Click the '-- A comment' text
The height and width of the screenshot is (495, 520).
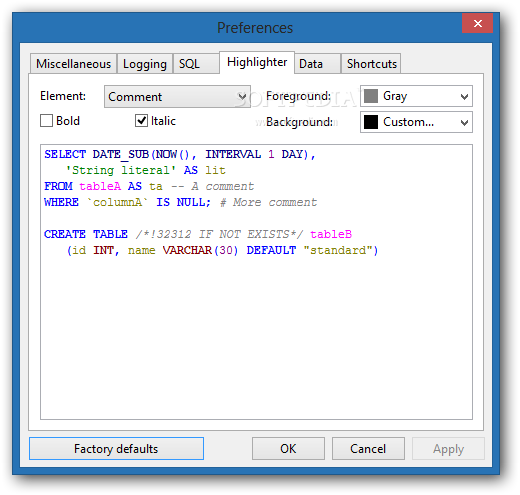[x=213, y=186]
